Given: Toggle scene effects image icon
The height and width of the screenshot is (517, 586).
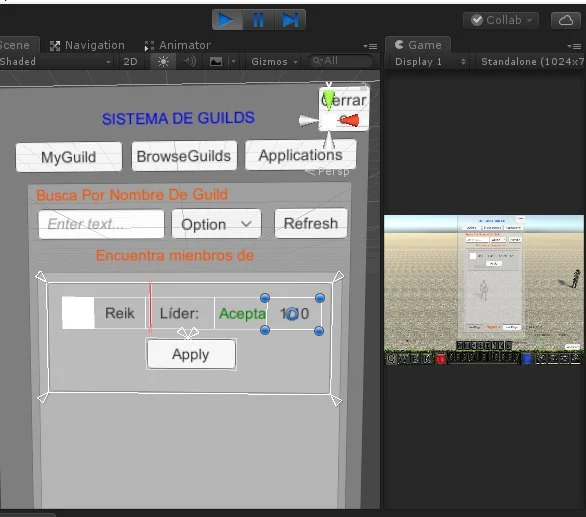Looking at the screenshot, I should (216, 61).
